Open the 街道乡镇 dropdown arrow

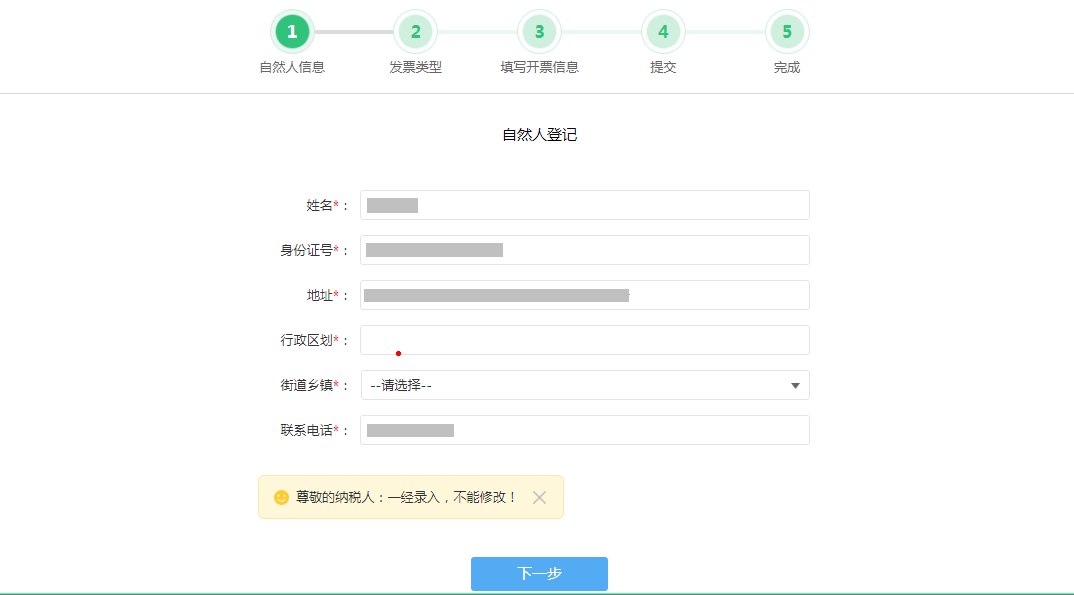(795, 385)
